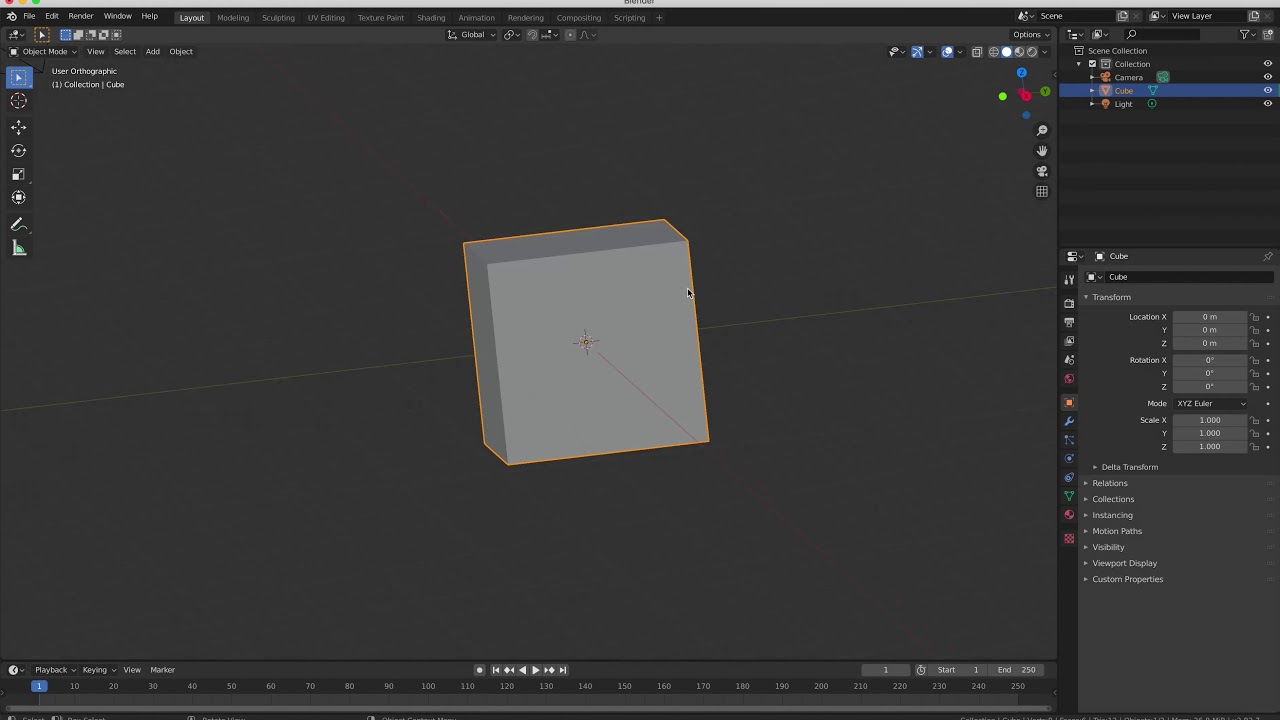Open the Material properties tab
1280x720 pixels.
pyautogui.click(x=1069, y=515)
